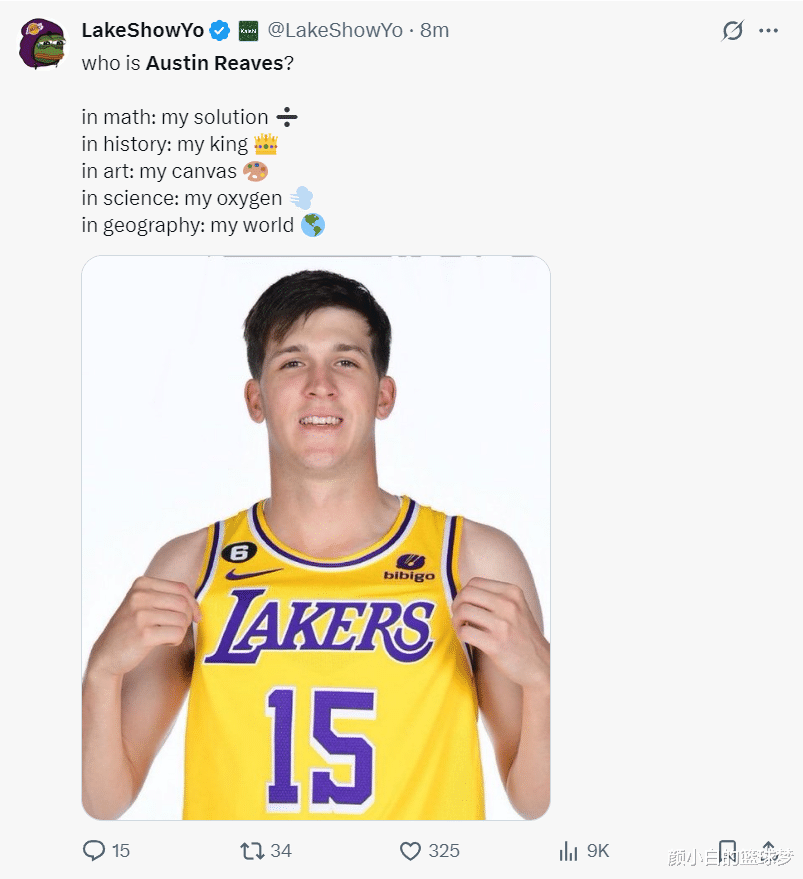Open the @LakeShowYo handle link
This screenshot has height=879, width=803.
pos(335,31)
